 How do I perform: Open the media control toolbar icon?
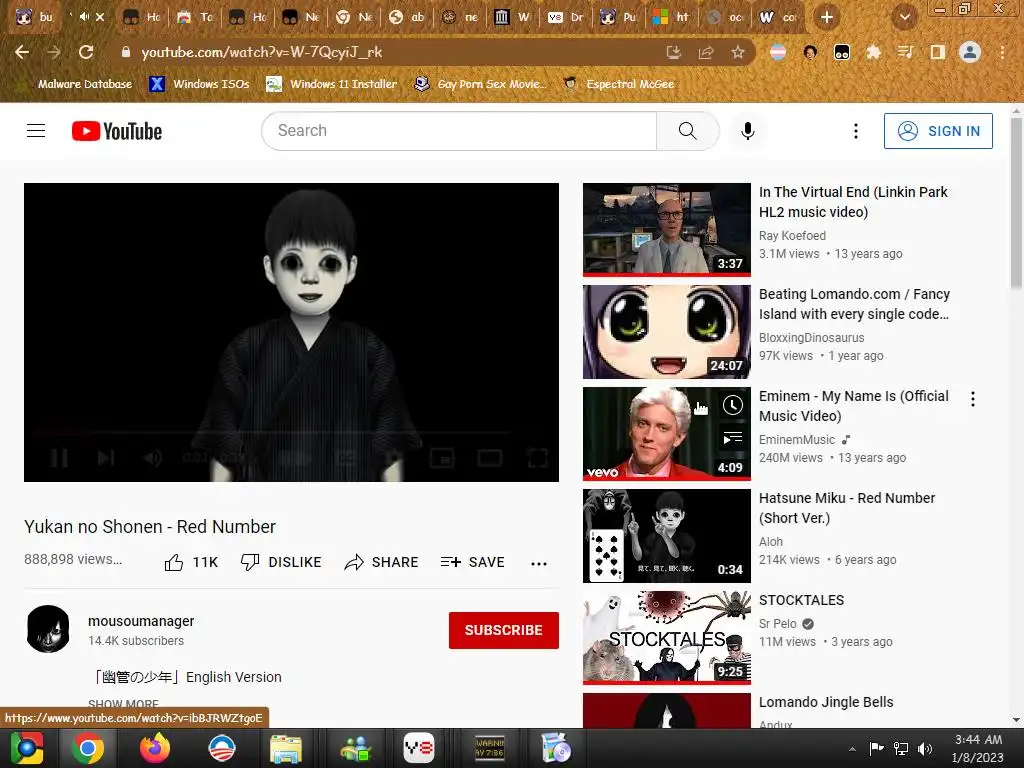(906, 52)
